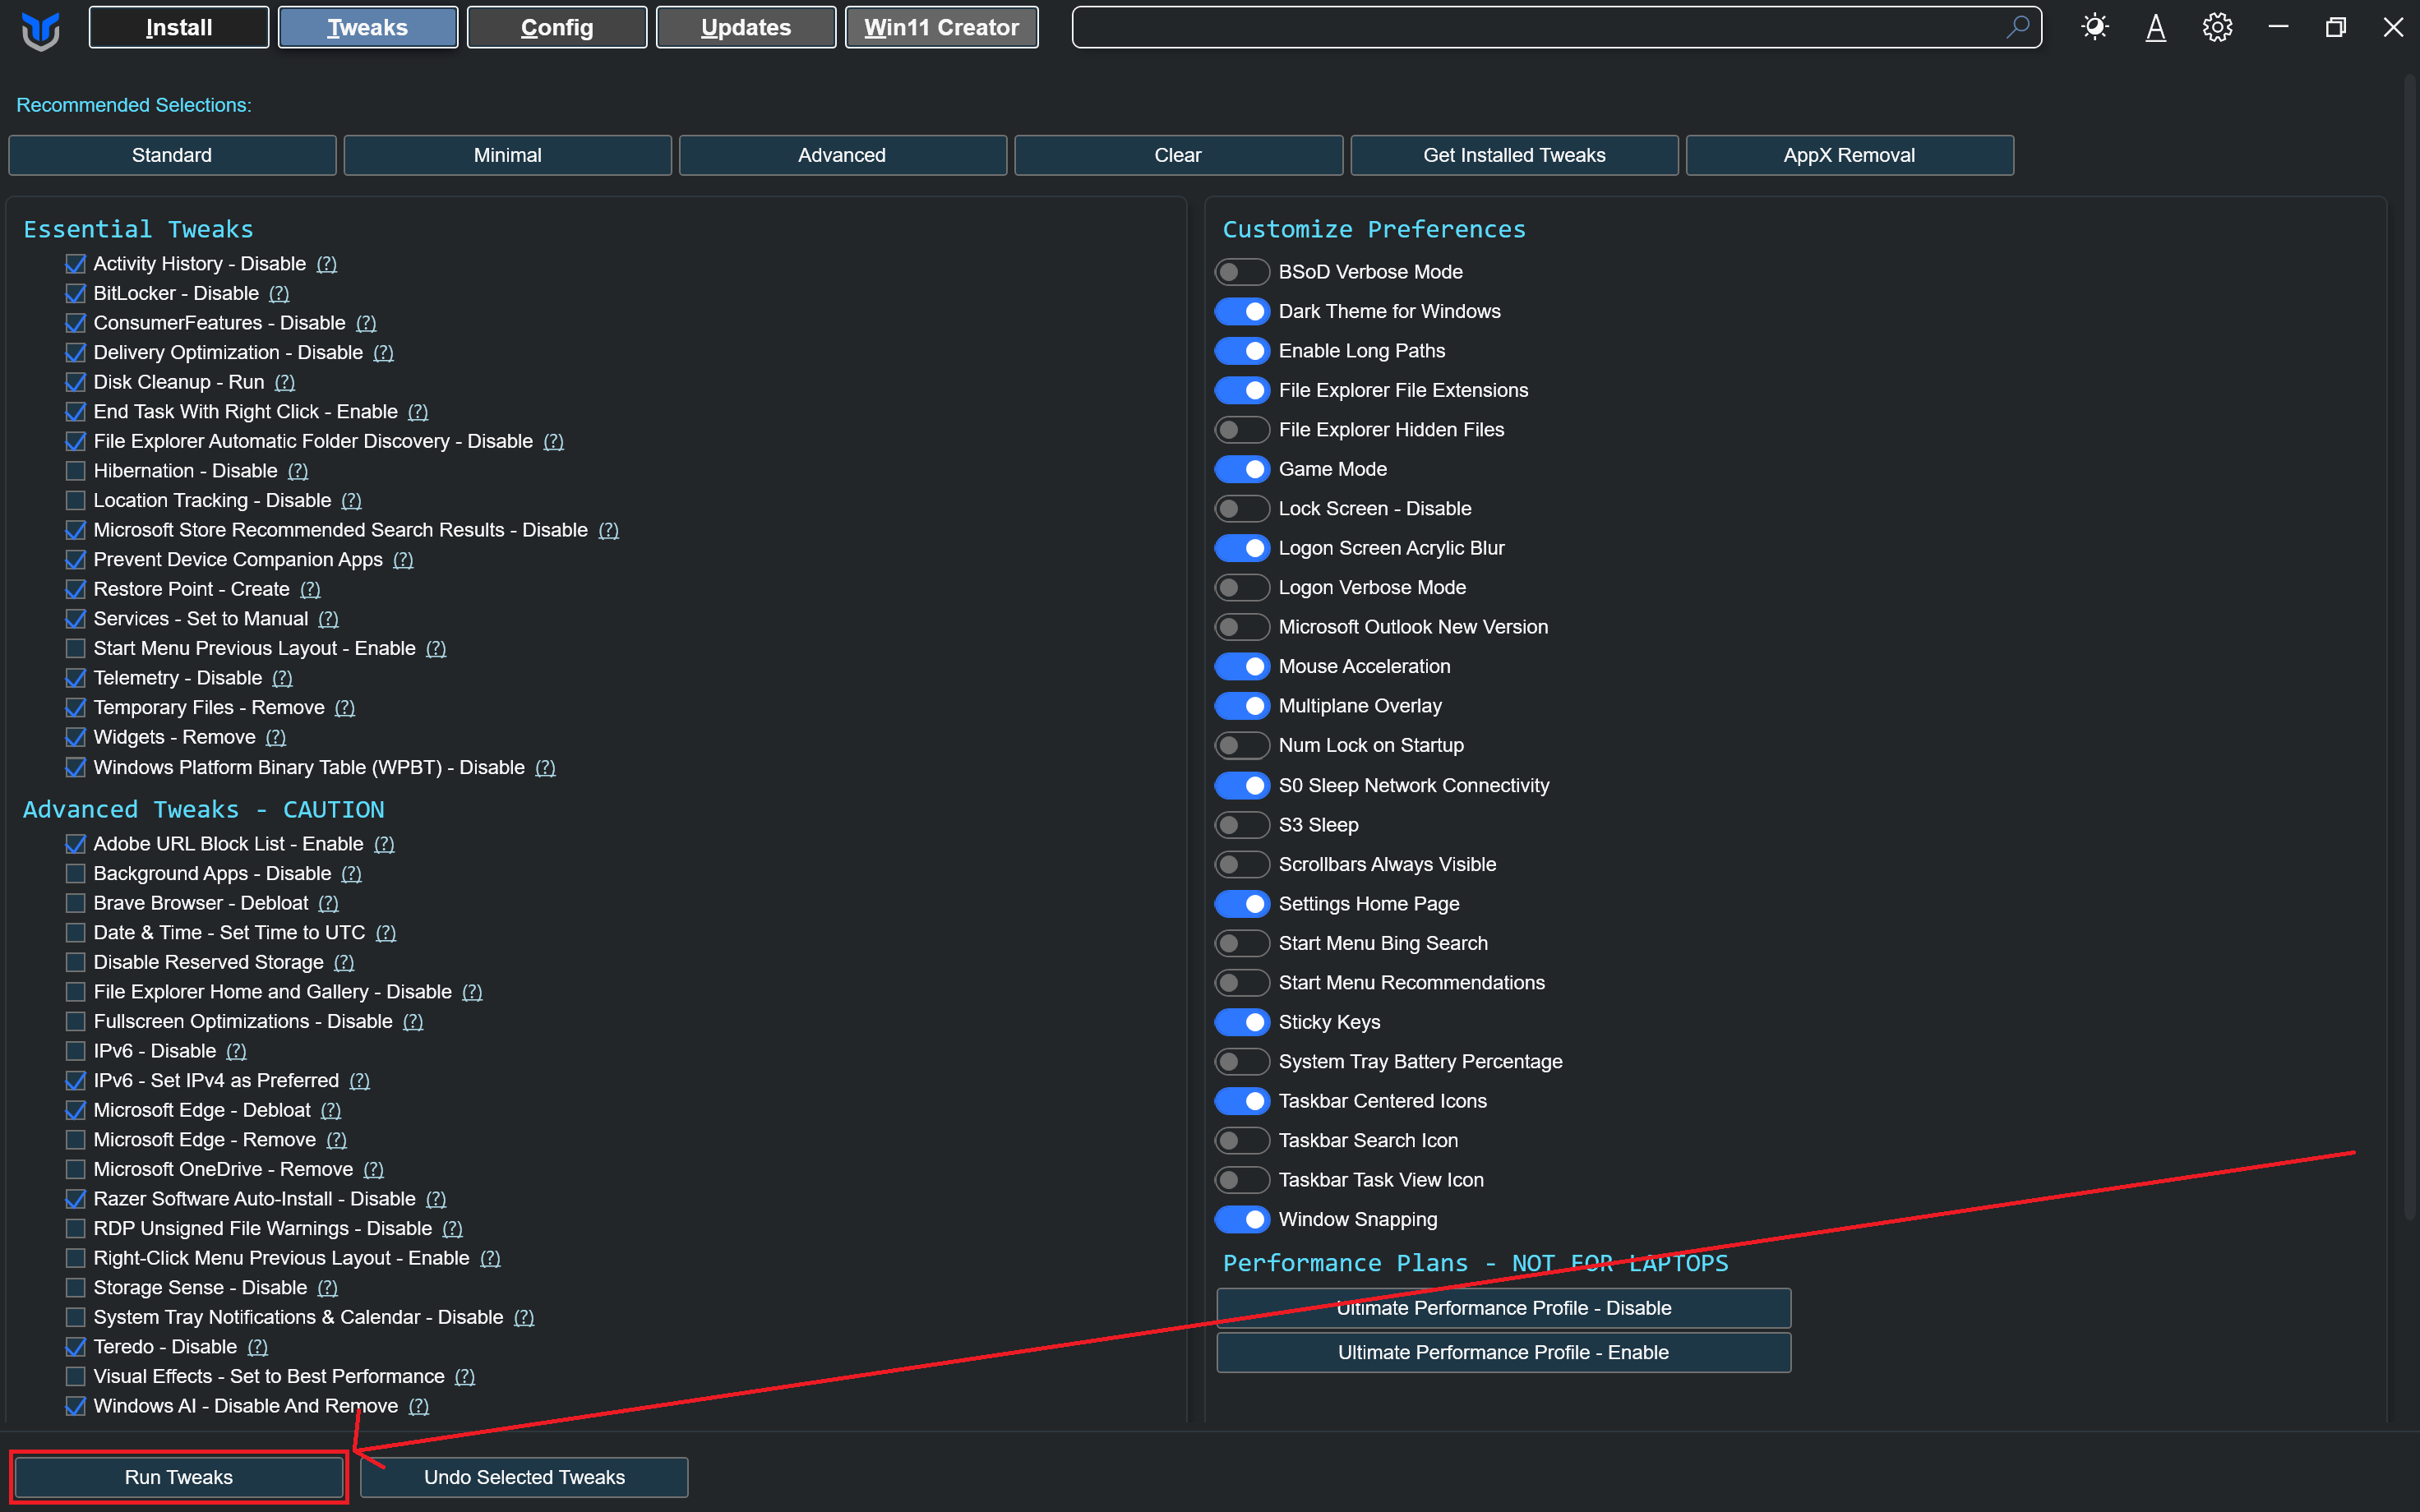This screenshot has height=1512, width=2420.
Task: Open the font scaling icon
Action: pyautogui.click(x=2156, y=27)
